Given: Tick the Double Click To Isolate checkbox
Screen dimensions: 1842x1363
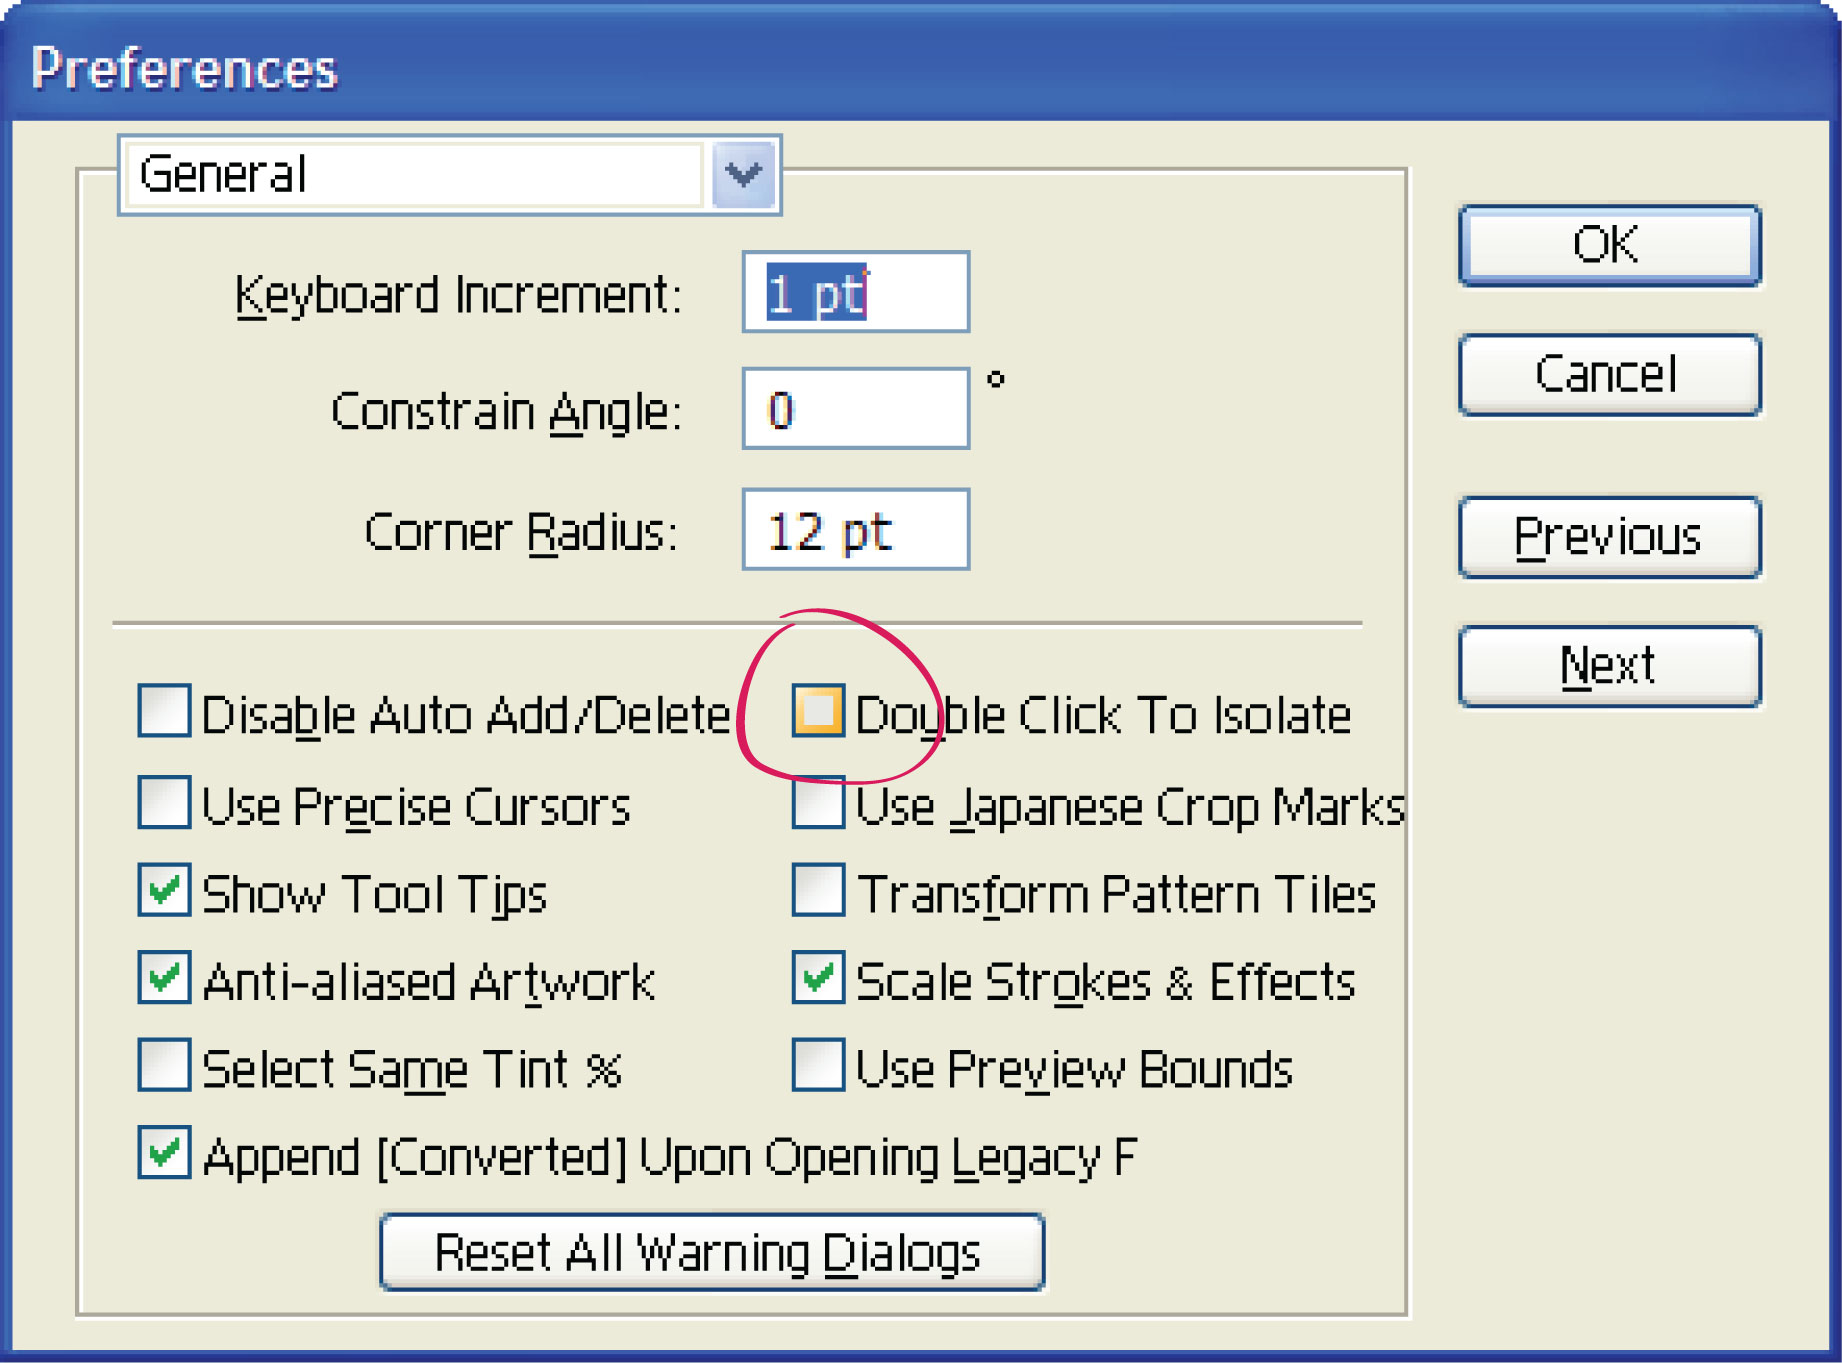Looking at the screenshot, I should 818,711.
